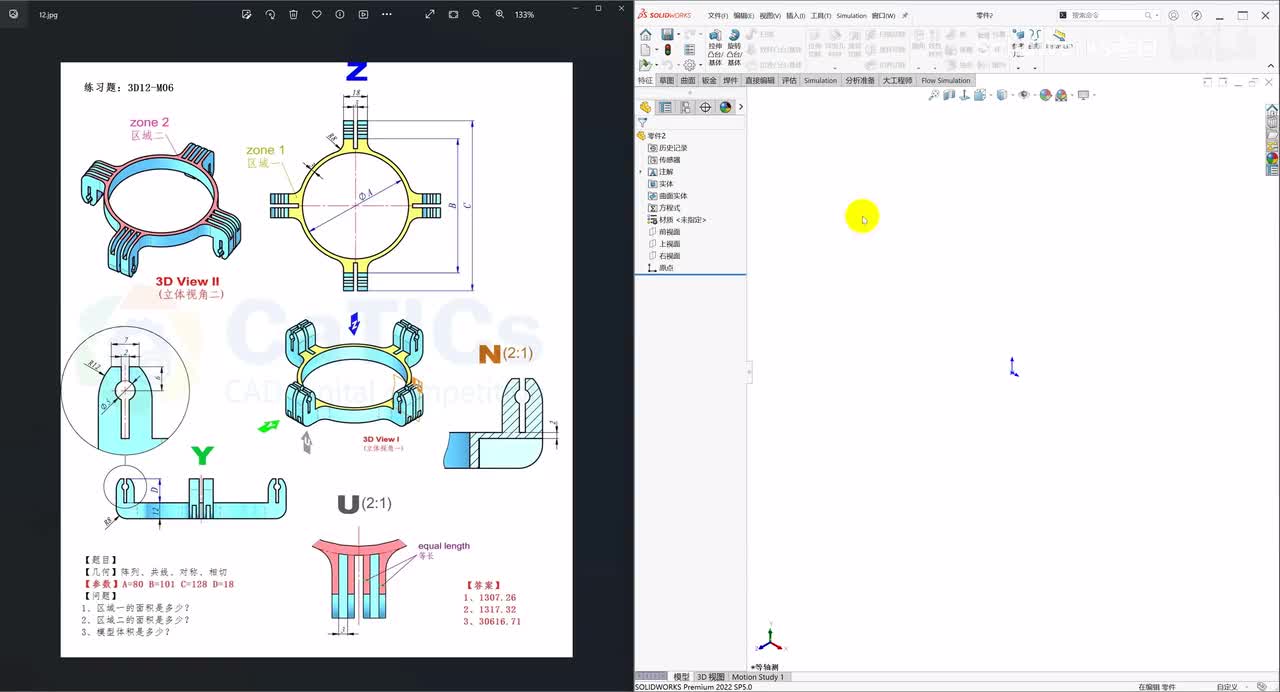Open the 文件 menu in SolidWorks
Image resolution: width=1280 pixels, height=692 pixels.
718,16
